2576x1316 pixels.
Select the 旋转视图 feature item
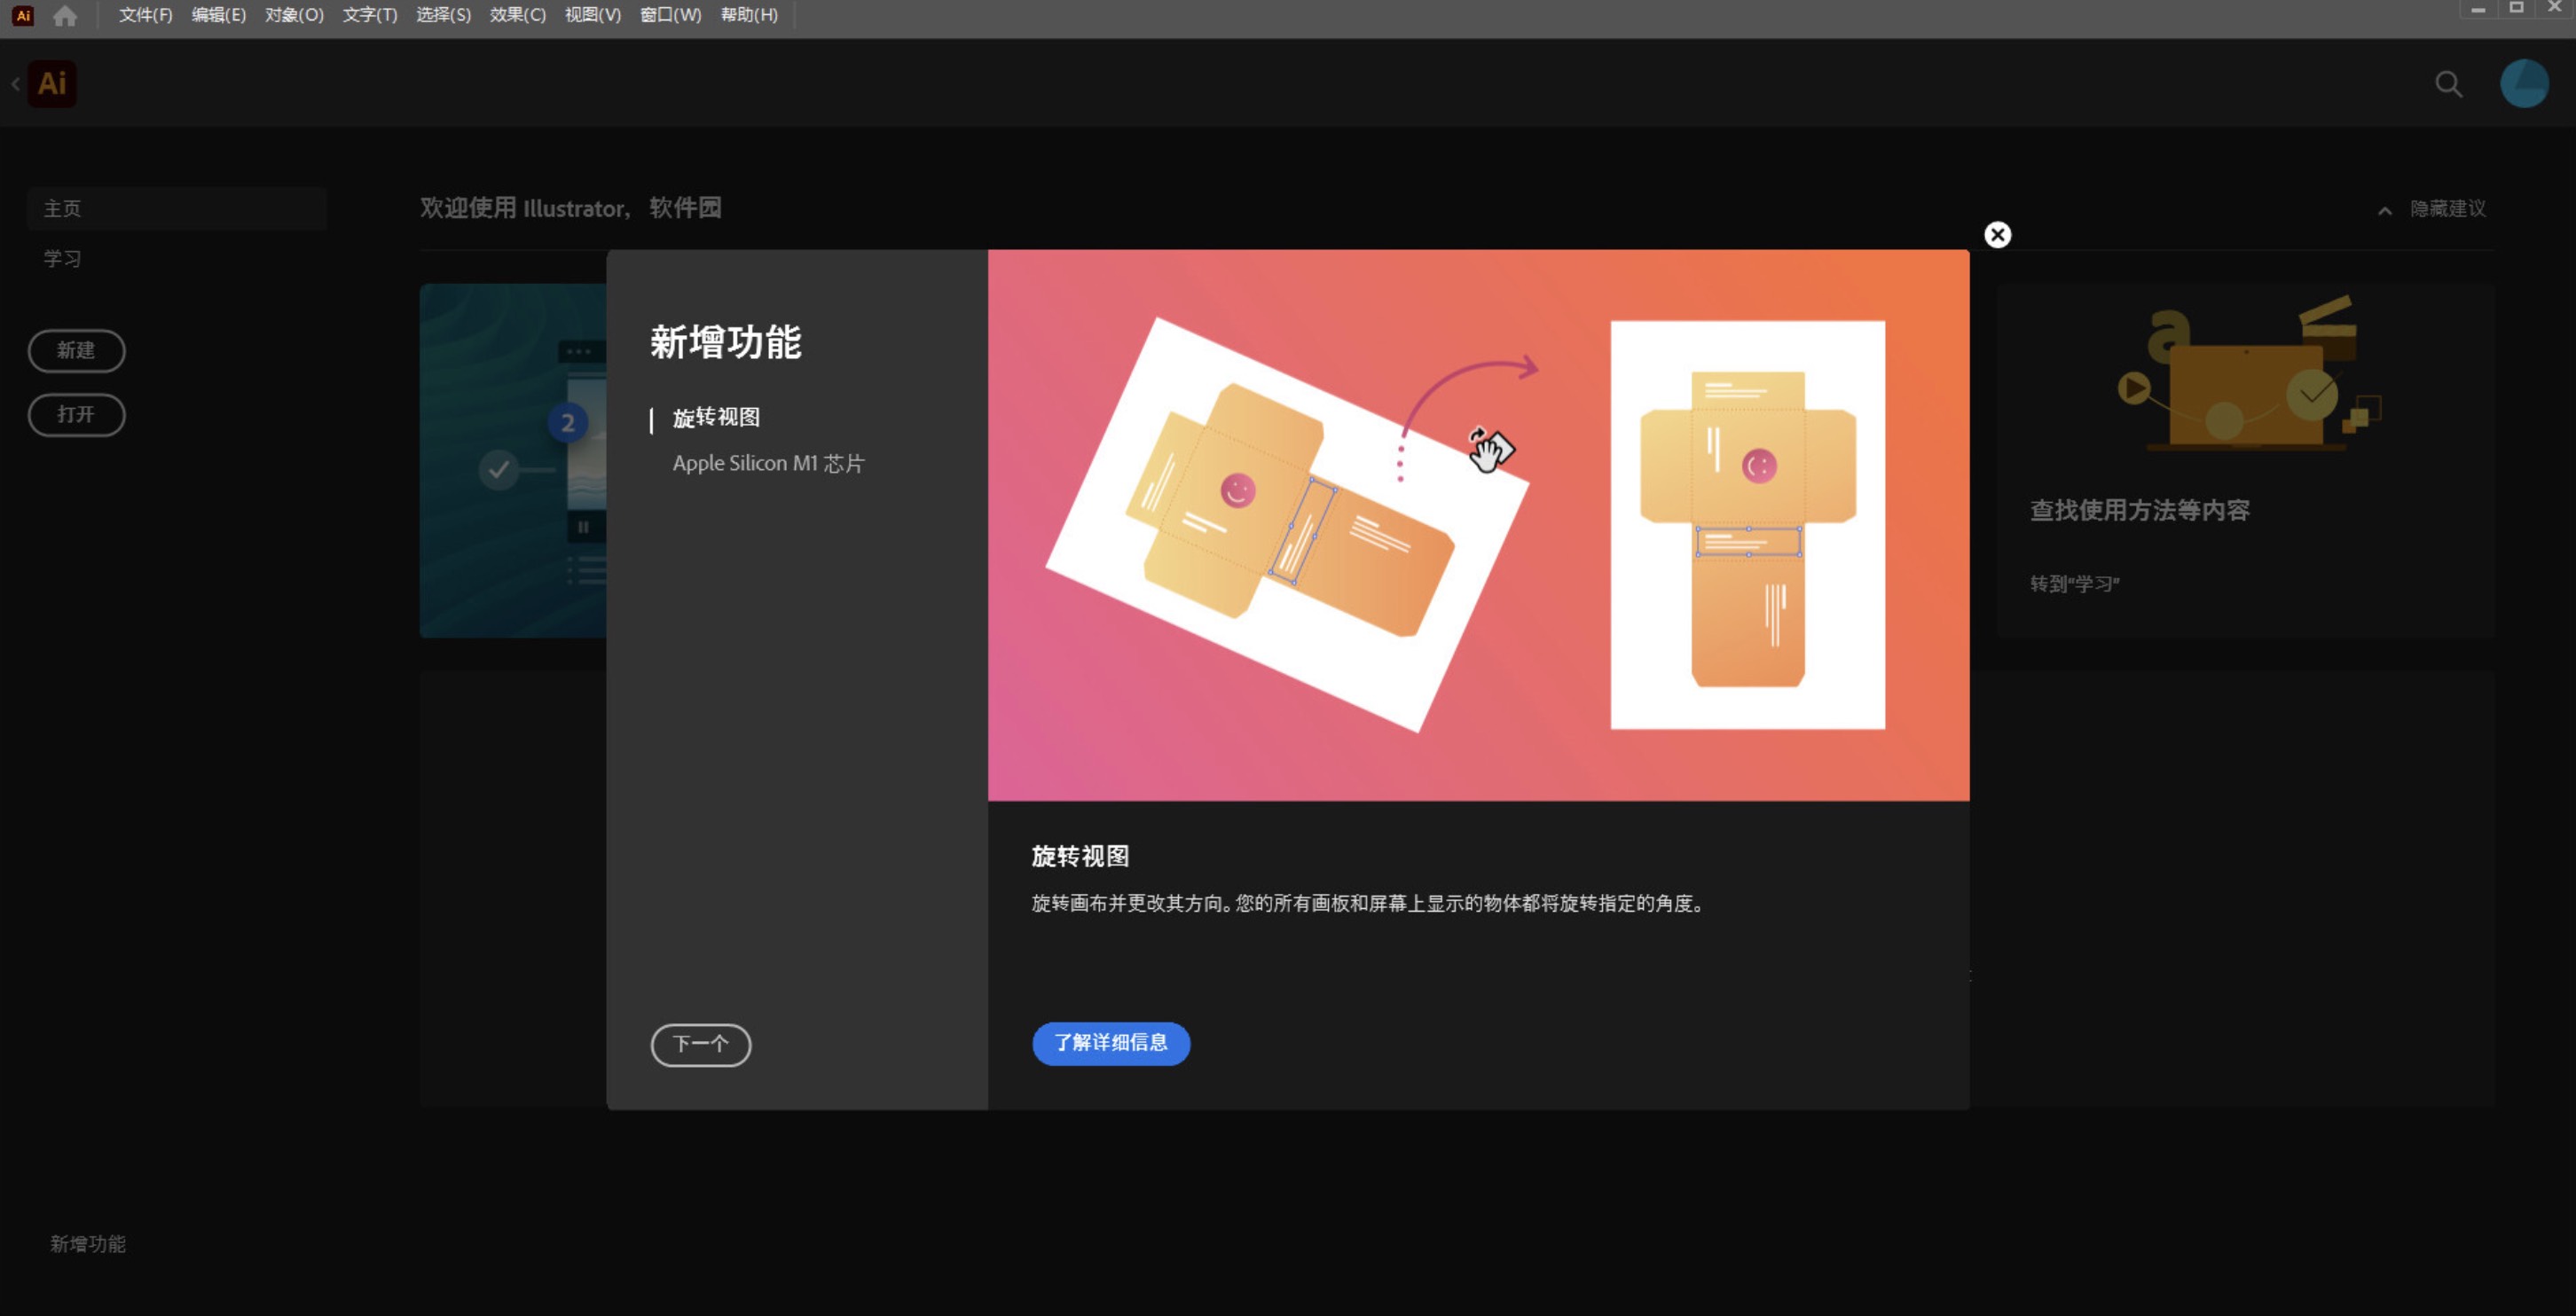click(x=716, y=418)
